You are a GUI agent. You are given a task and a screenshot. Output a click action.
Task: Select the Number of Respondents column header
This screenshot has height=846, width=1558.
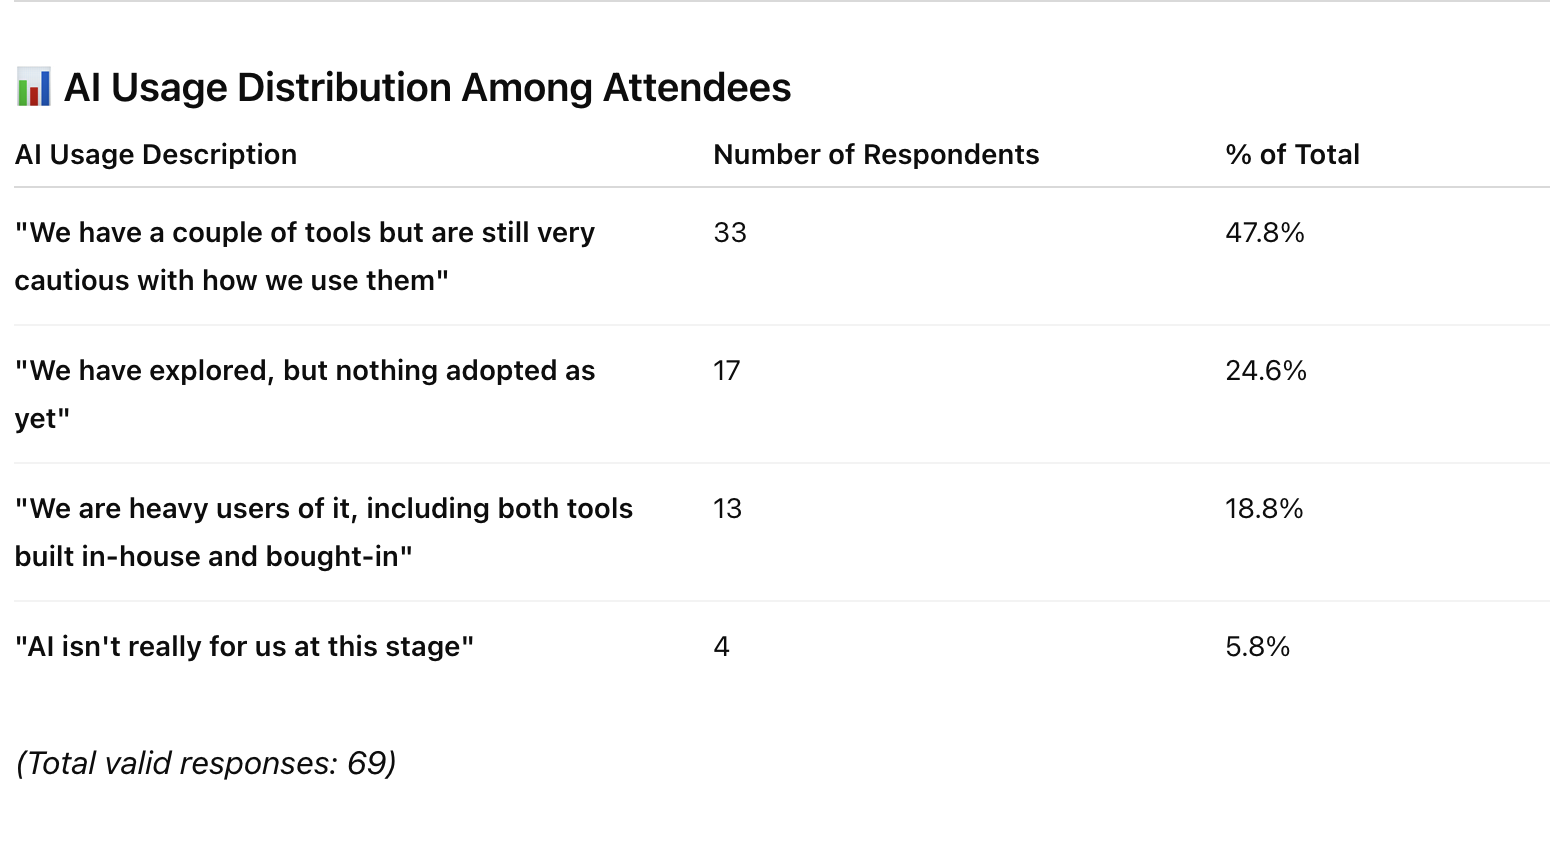876,155
